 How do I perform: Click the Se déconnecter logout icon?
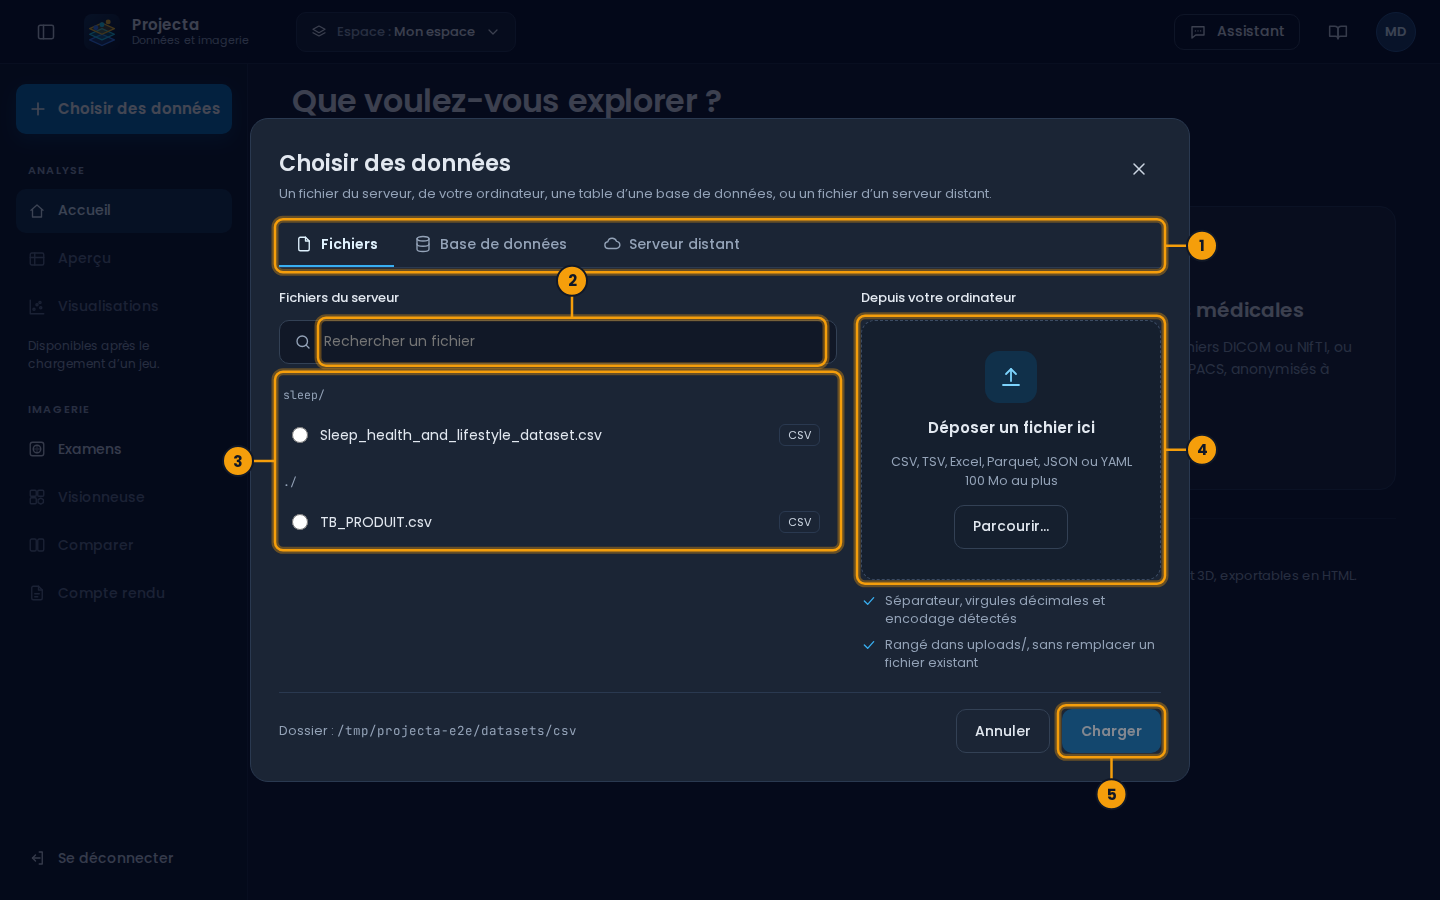point(37,858)
